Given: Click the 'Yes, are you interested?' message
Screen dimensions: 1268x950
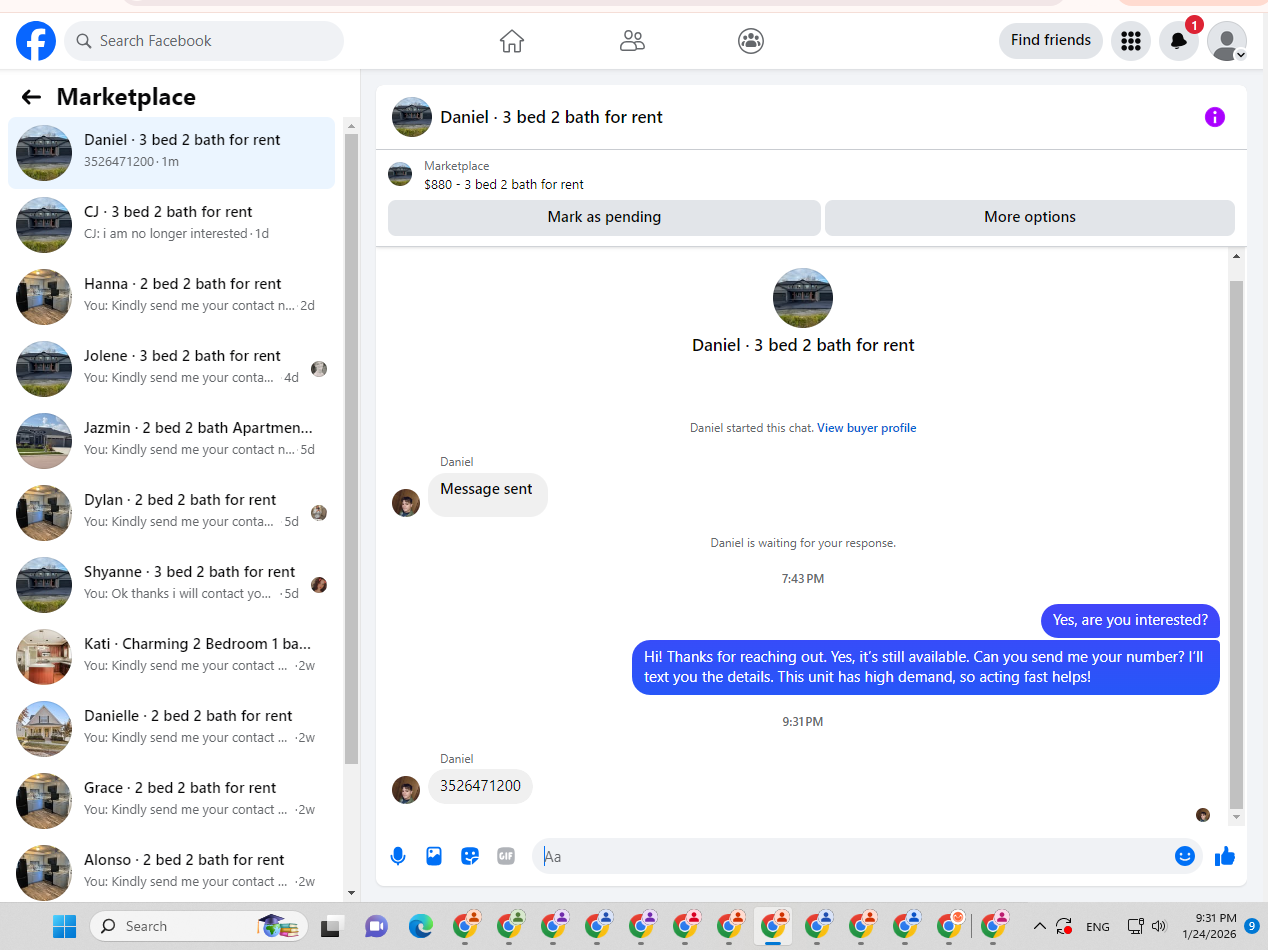Looking at the screenshot, I should tap(1130, 620).
